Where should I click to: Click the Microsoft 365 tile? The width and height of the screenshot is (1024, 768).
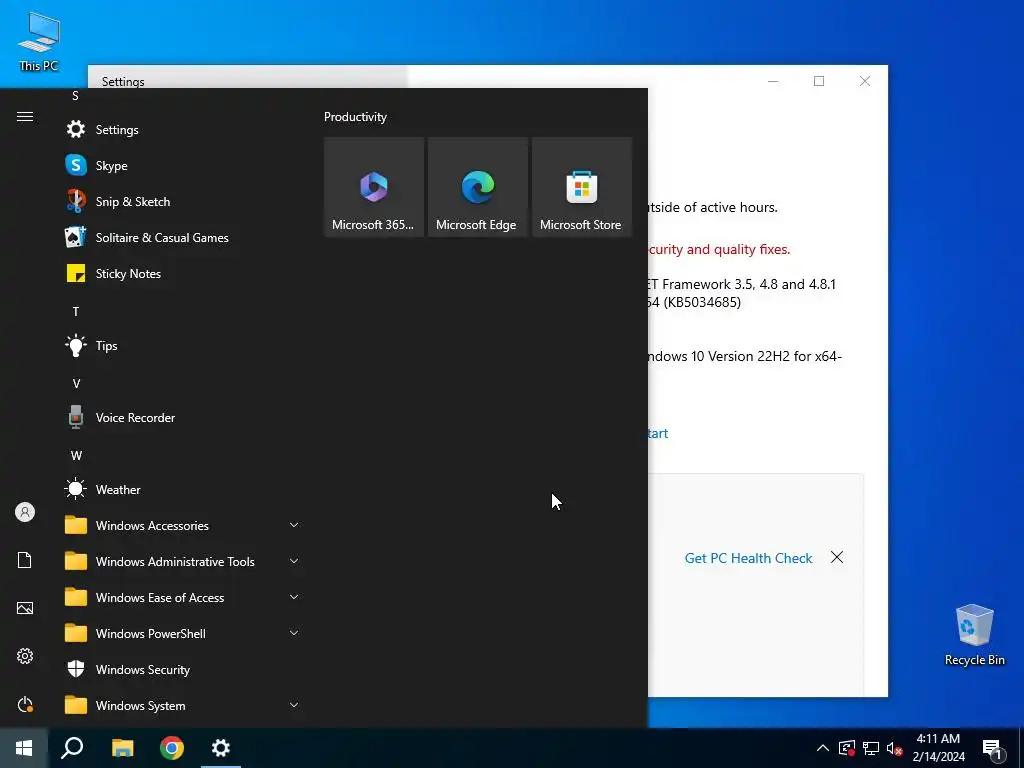[374, 187]
